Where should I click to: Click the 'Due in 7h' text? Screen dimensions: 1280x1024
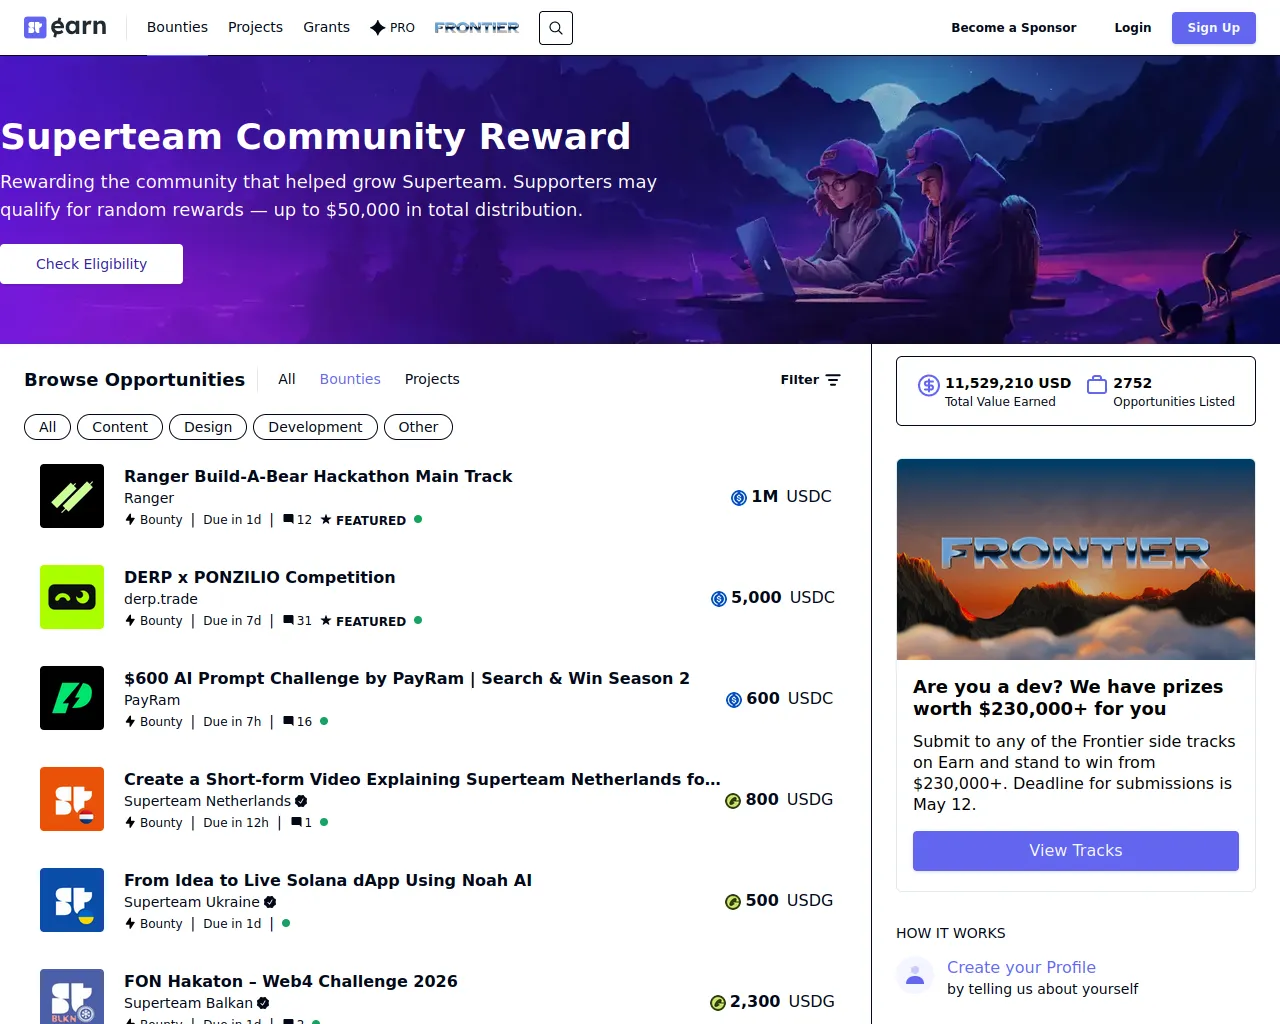click(232, 722)
